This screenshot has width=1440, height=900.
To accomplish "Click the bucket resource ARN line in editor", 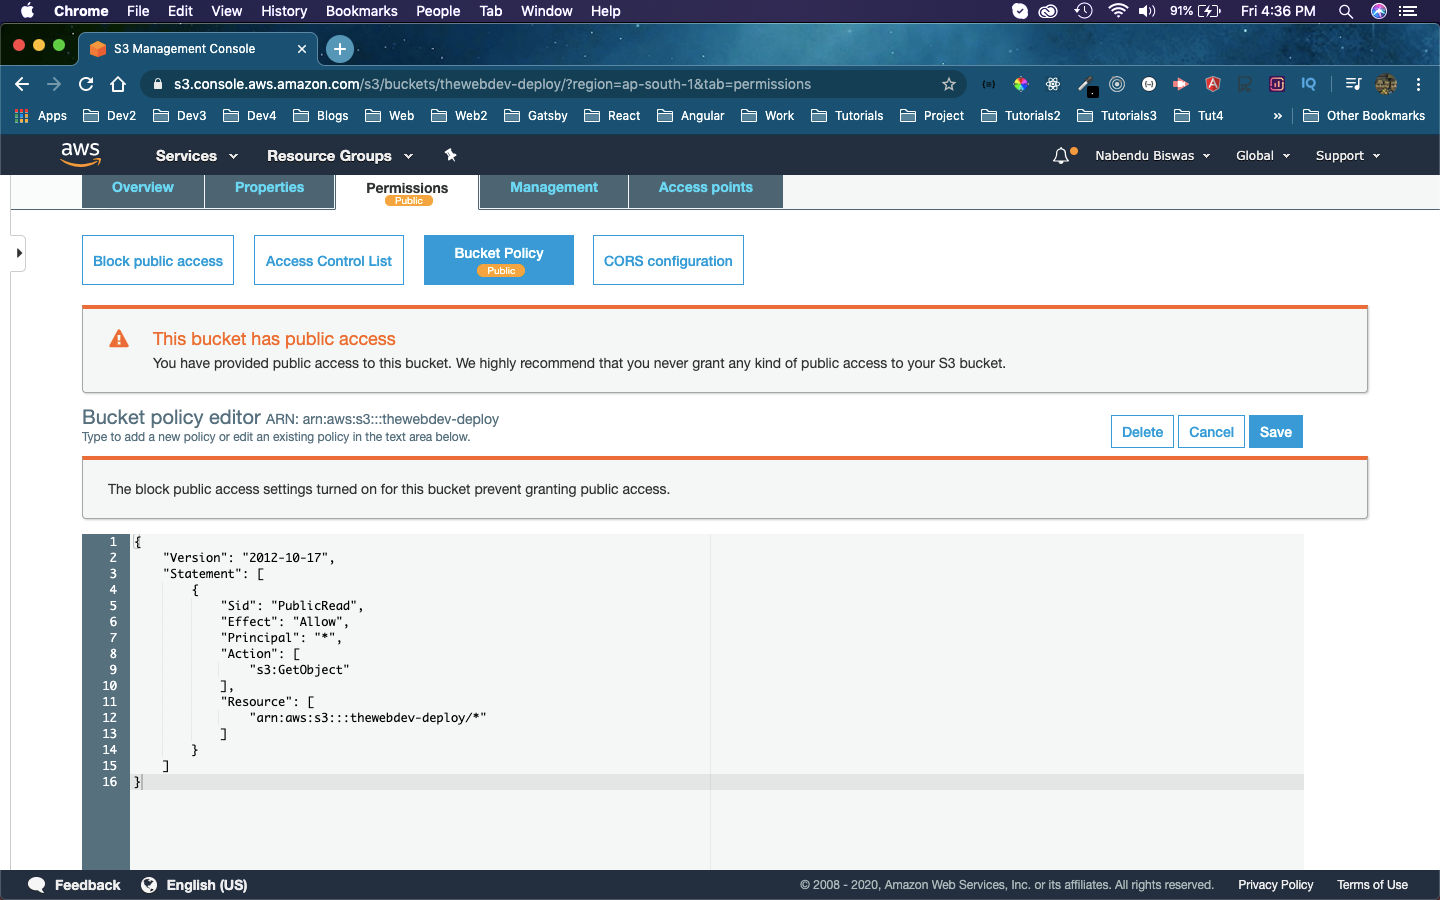I will (x=368, y=718).
